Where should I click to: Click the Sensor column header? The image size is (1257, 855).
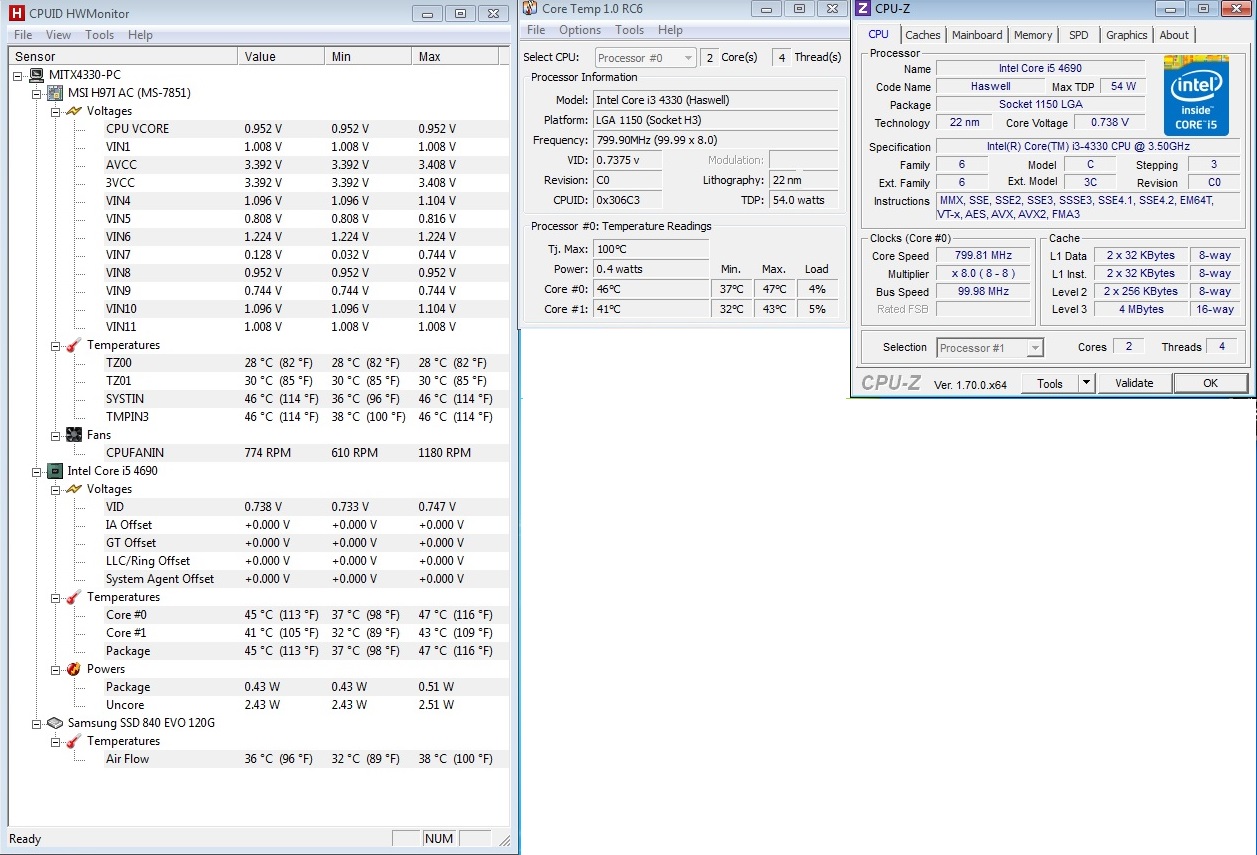pyautogui.click(x=123, y=57)
